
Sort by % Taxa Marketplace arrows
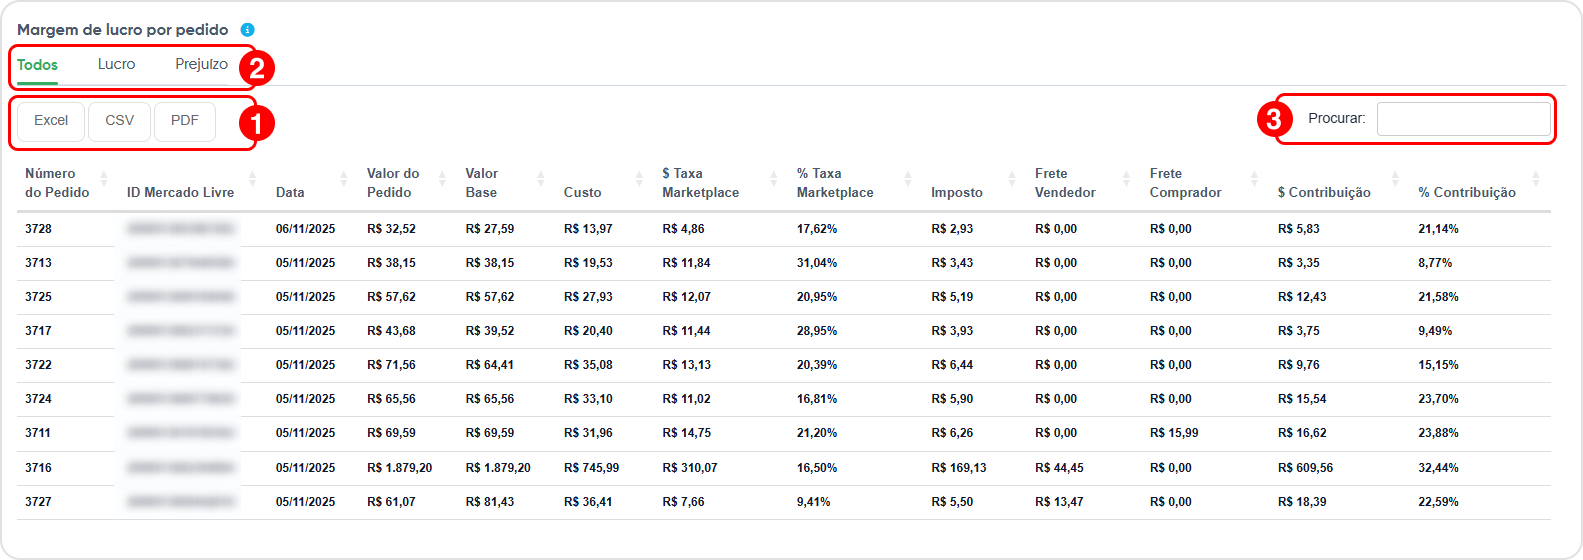point(907,179)
